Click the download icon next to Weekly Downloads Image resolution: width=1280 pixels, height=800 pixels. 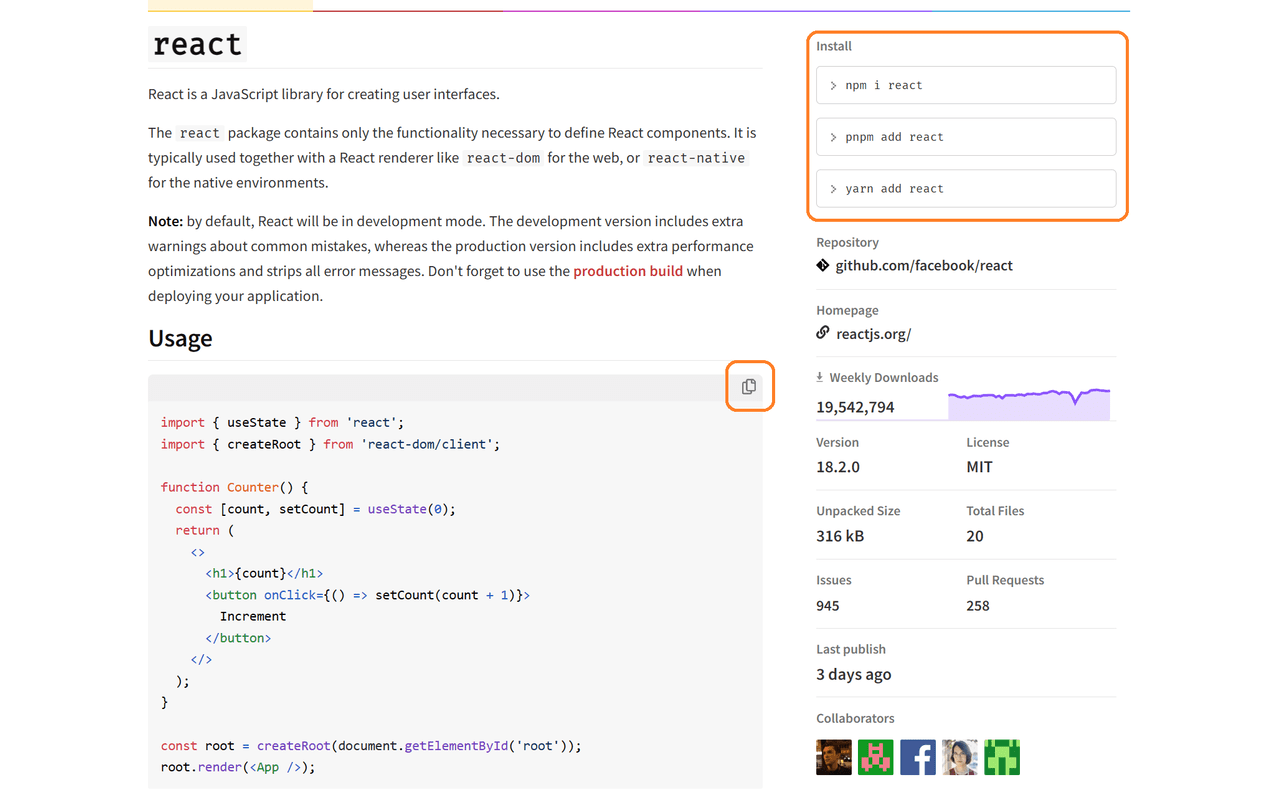[x=820, y=377]
